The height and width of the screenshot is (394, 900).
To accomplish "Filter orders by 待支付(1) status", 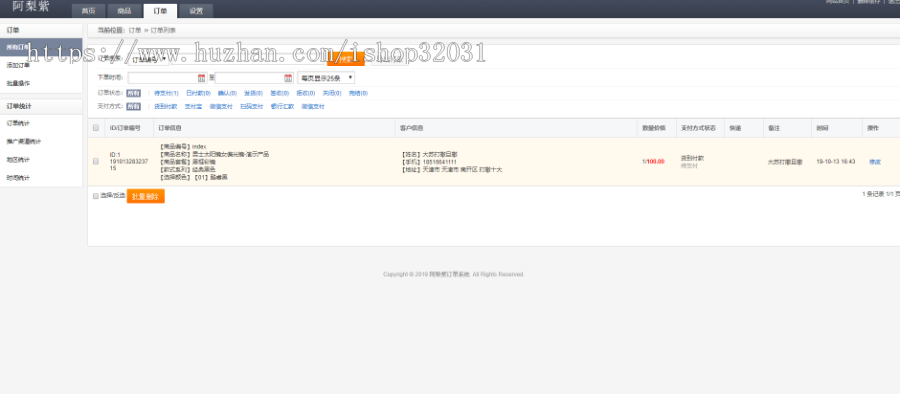I will [166, 93].
